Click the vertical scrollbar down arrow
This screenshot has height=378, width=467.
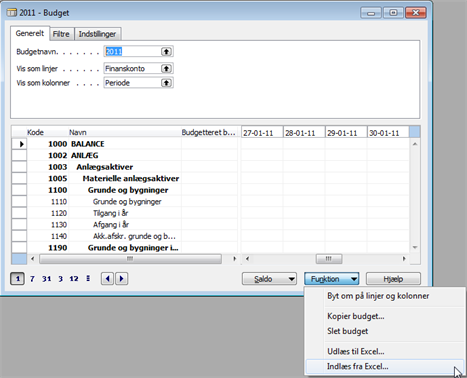coord(415,248)
